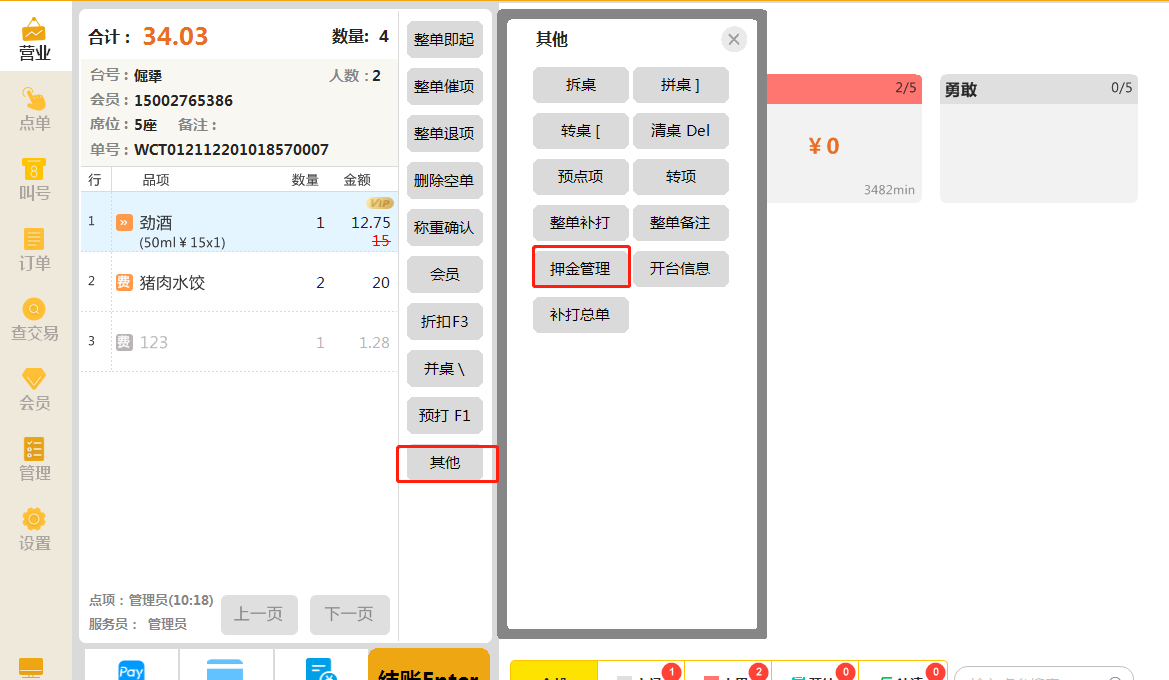Apply discount with 折扣F3 button
This screenshot has height=680, width=1169.
(x=445, y=322)
